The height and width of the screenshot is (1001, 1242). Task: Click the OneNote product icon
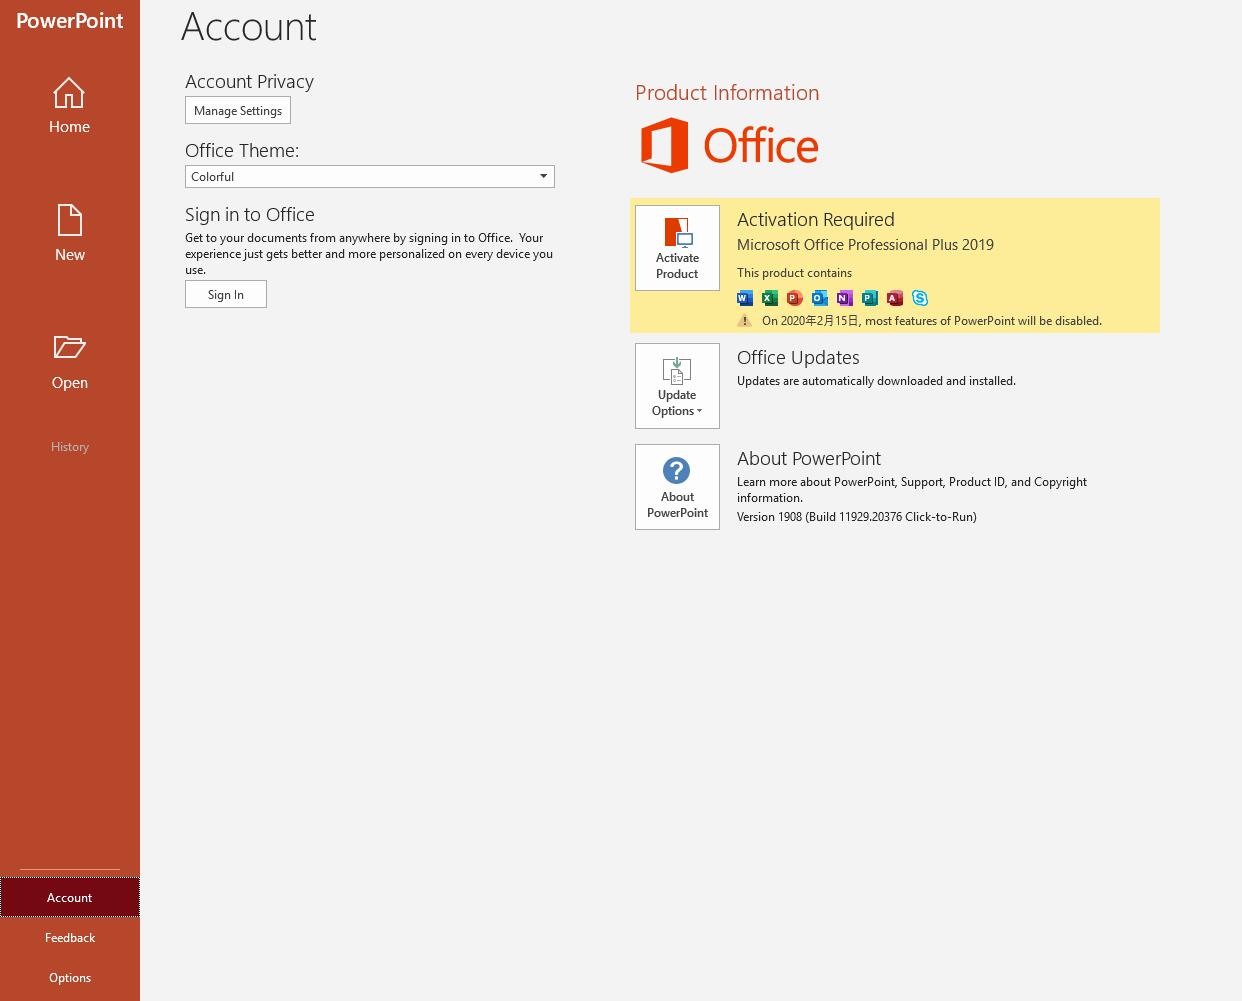coord(845,298)
